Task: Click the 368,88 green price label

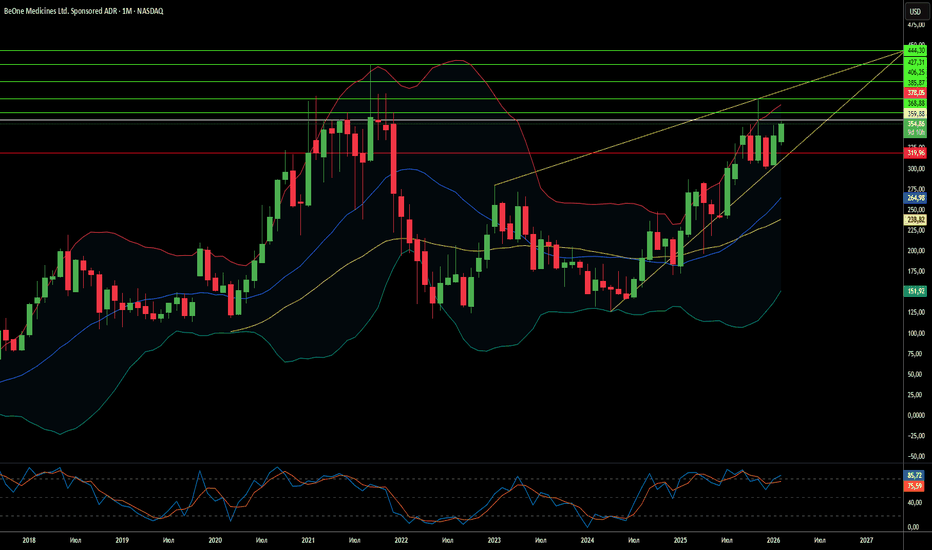Action: 915,103
